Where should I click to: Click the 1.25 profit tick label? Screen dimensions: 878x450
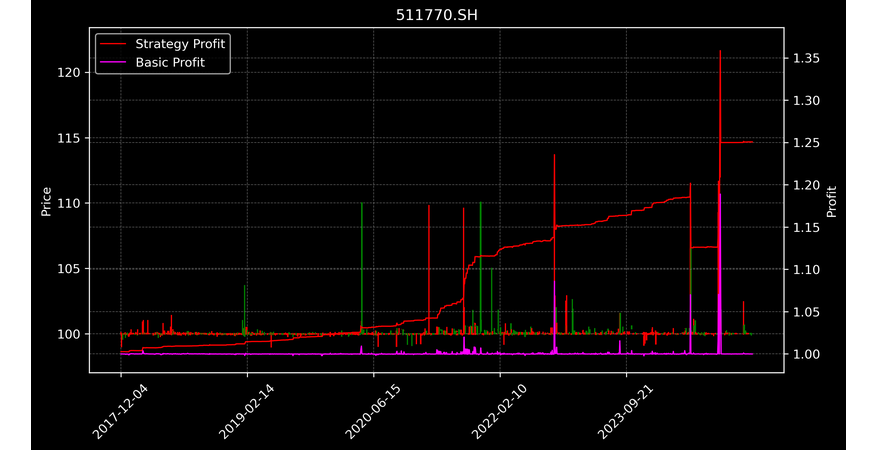pos(806,143)
